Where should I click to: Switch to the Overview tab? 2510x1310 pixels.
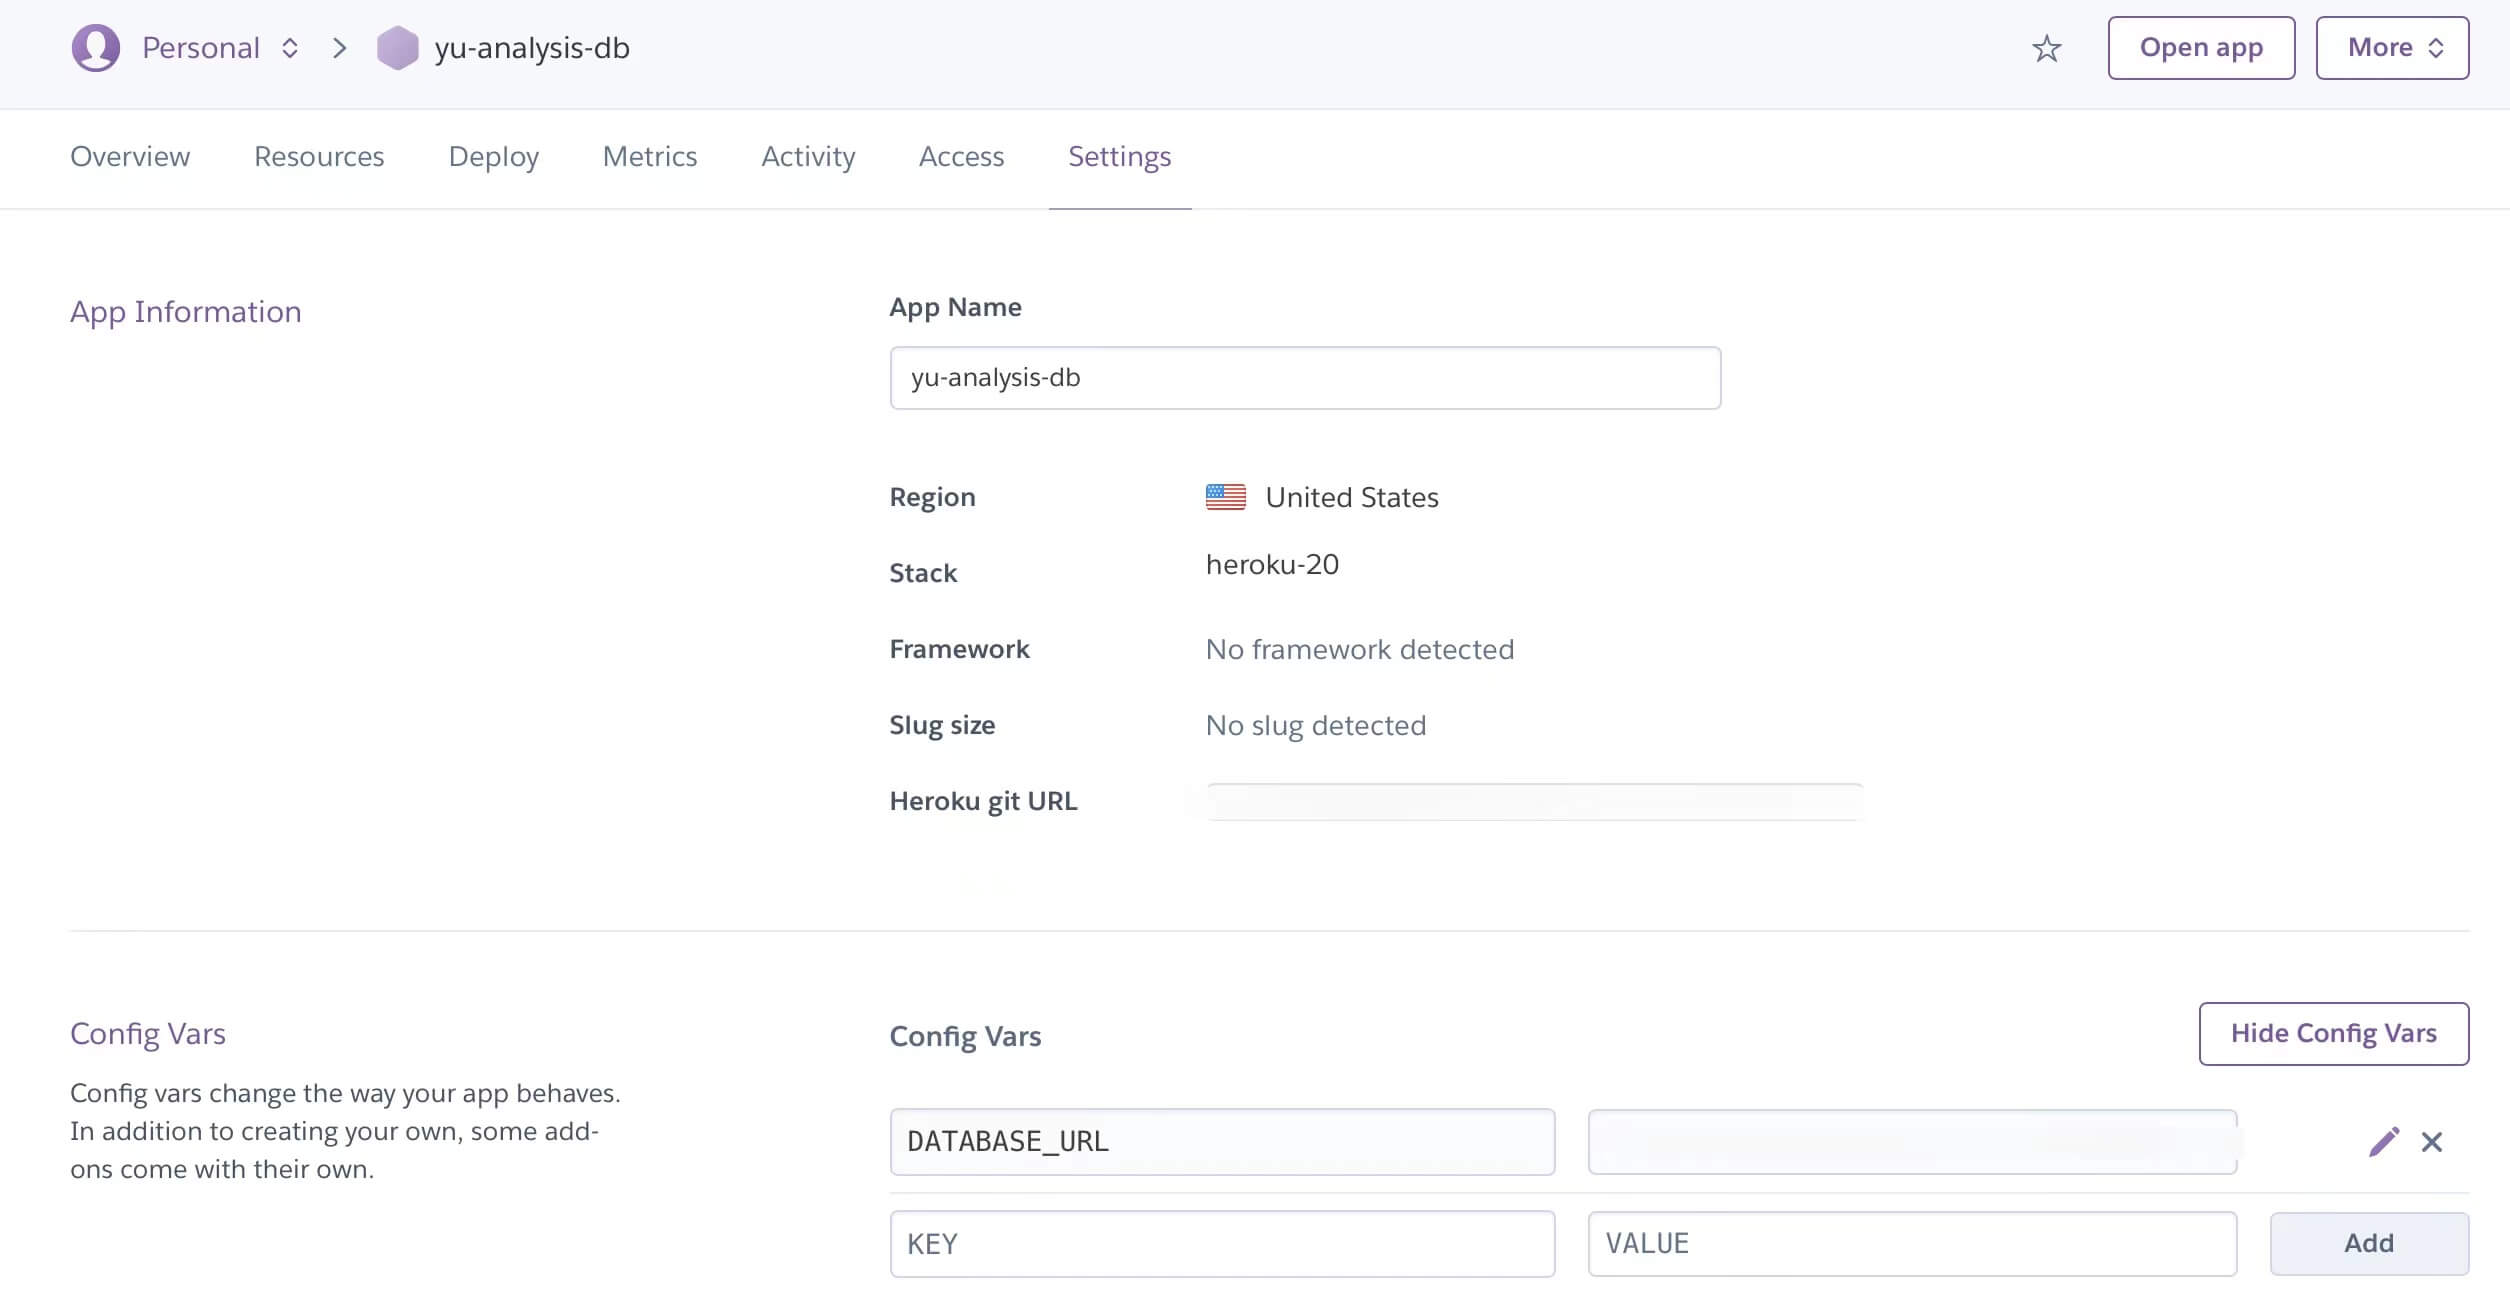130,157
